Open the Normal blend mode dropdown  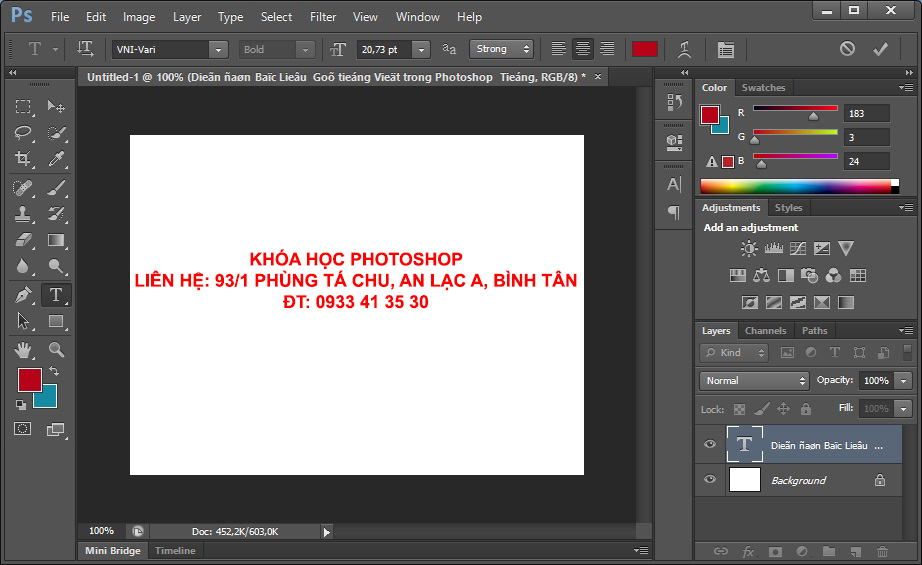click(x=754, y=380)
